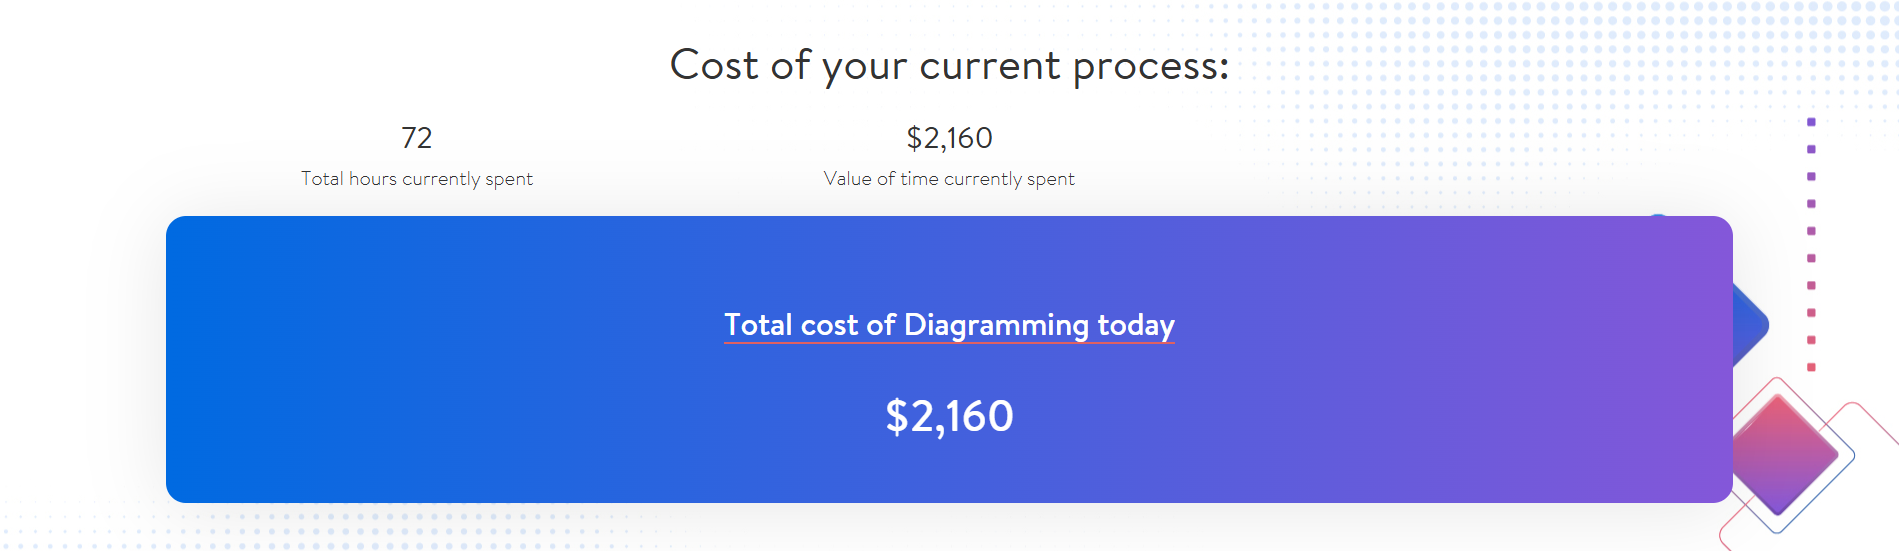Select the 72 total hours value
The image size is (1899, 551).
tap(416, 138)
